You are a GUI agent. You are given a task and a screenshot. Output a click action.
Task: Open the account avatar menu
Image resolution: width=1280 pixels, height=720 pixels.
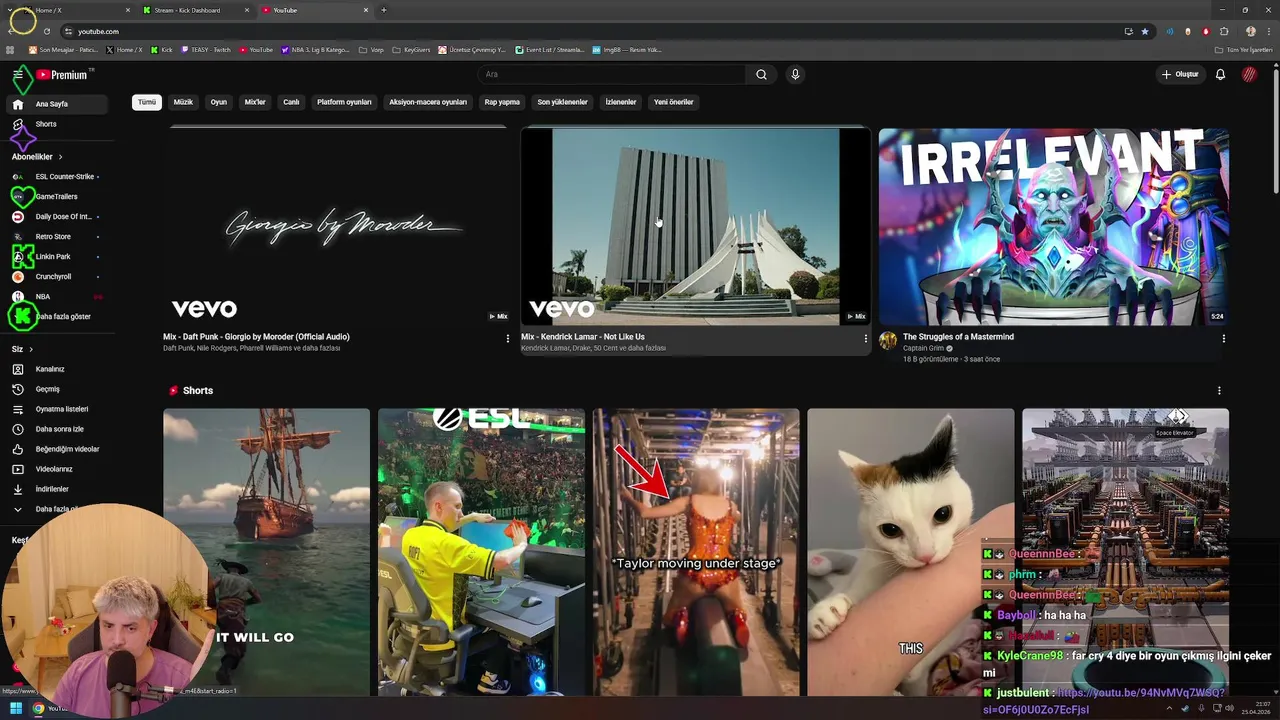pos(1249,74)
